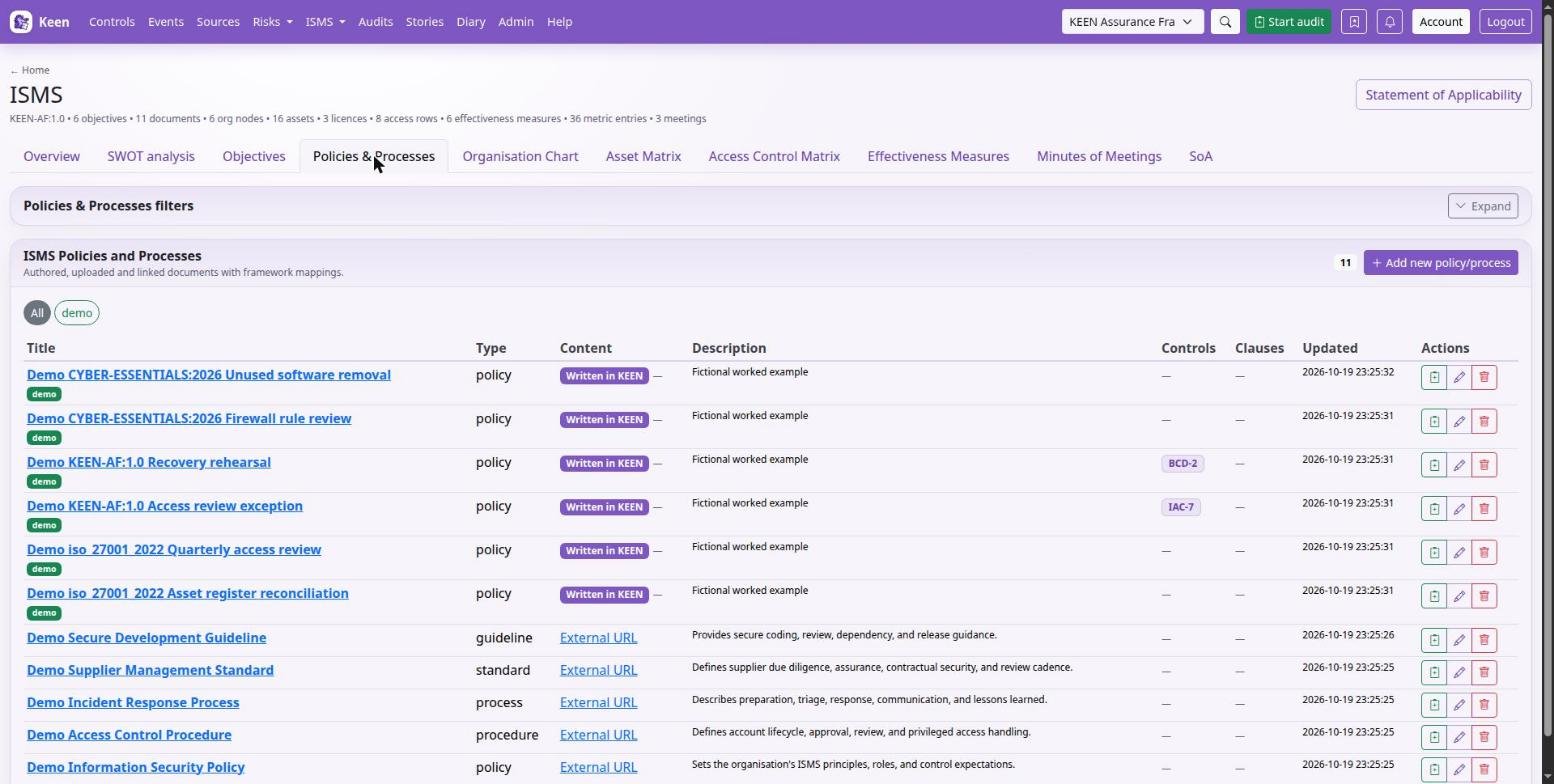Switch to the Minutes of Meetings tab
This screenshot has height=784, width=1554.
1099,156
